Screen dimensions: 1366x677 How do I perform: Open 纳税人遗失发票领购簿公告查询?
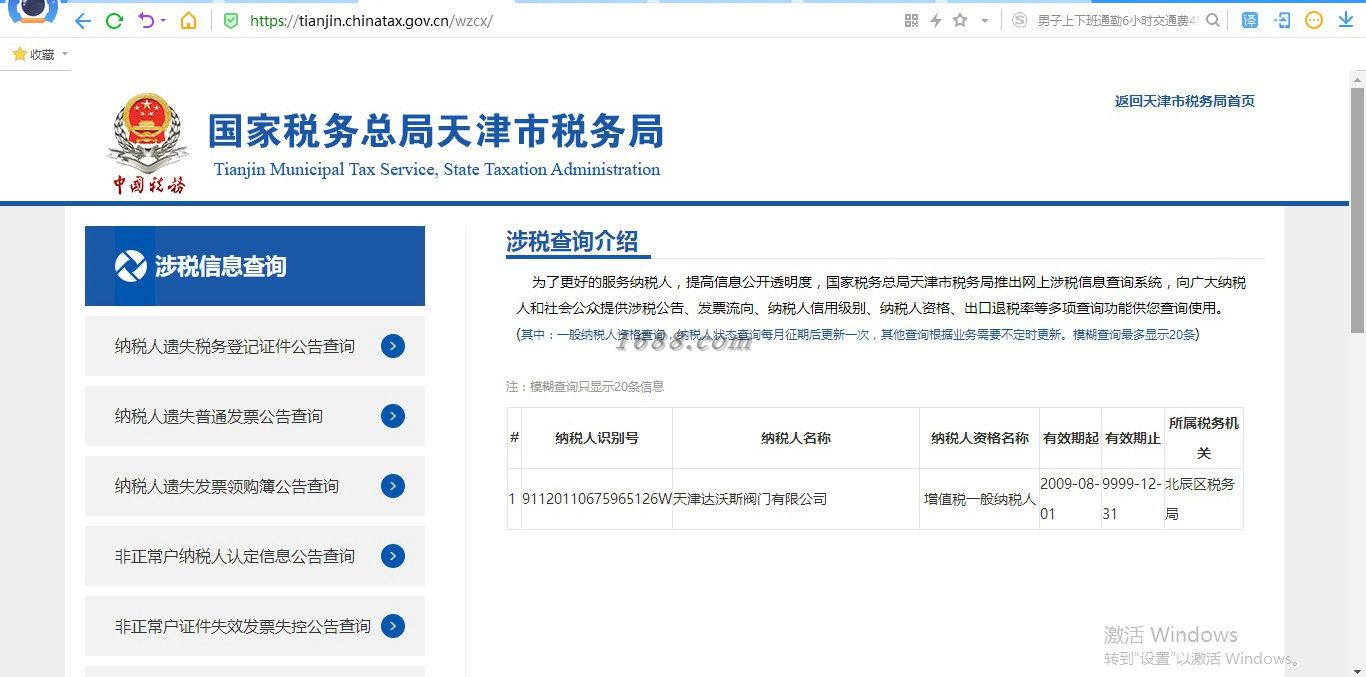click(227, 486)
